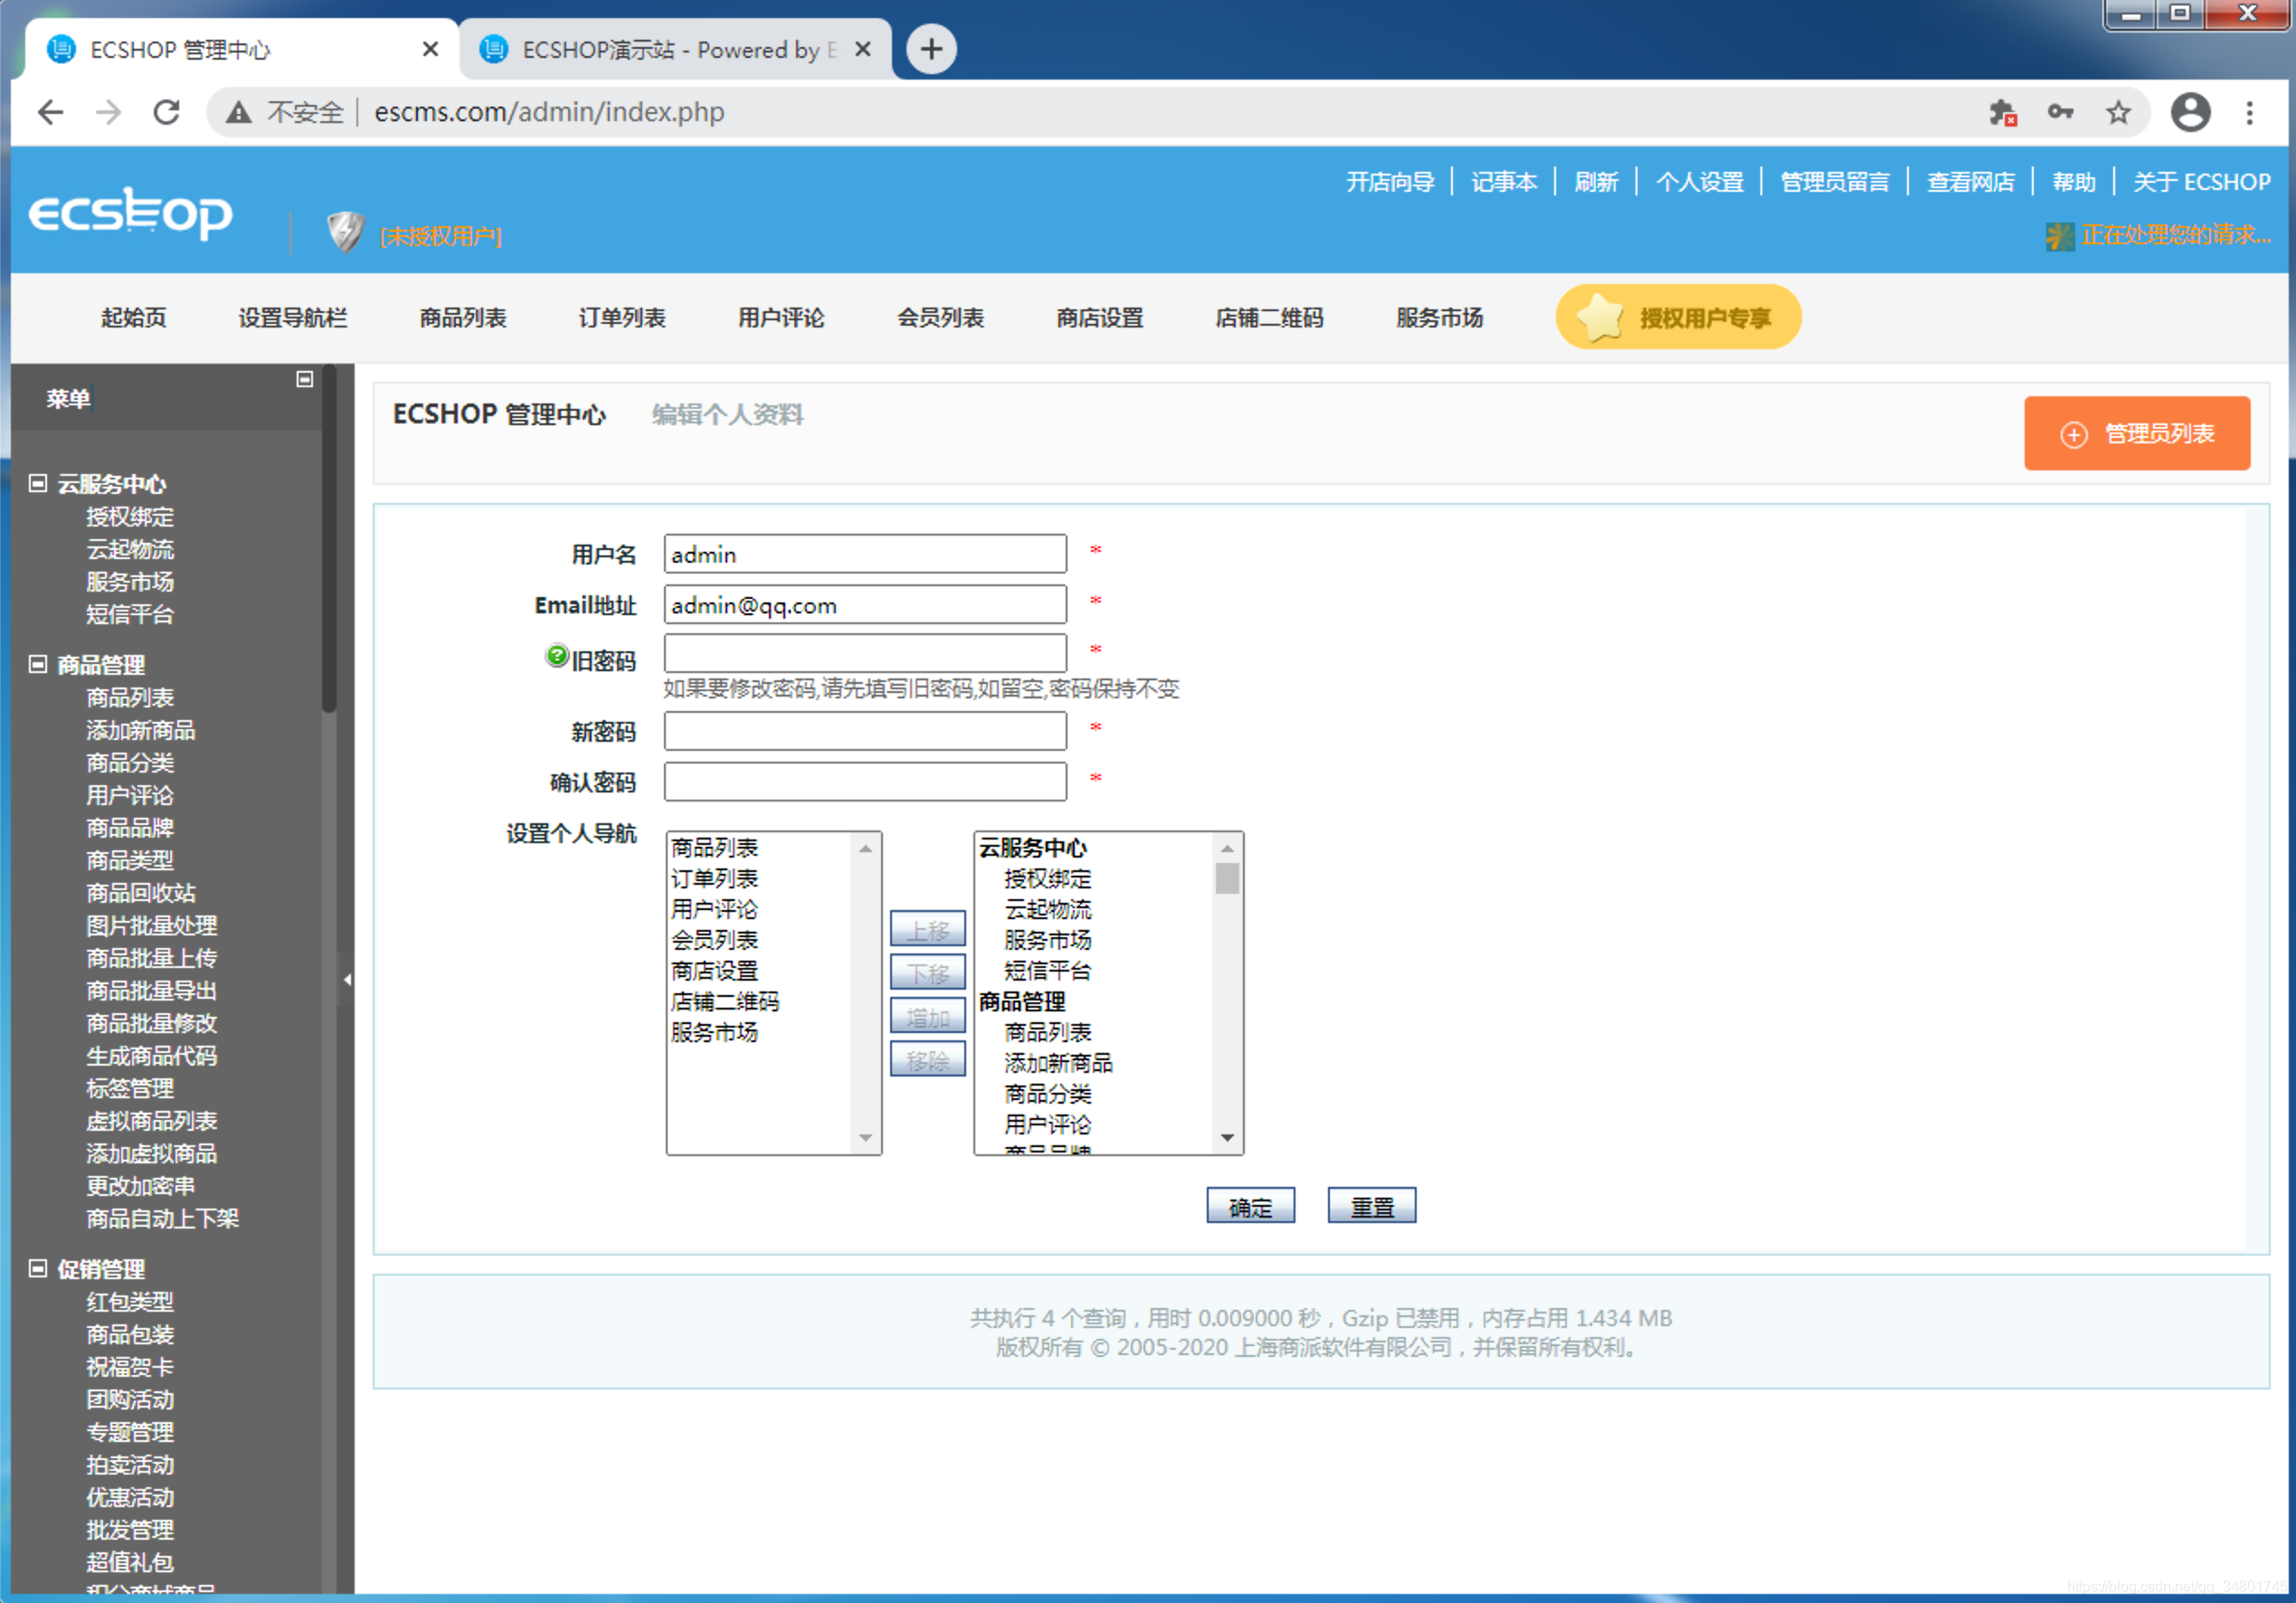
Task: Open 订单列表 in the top navigation
Action: tap(622, 318)
